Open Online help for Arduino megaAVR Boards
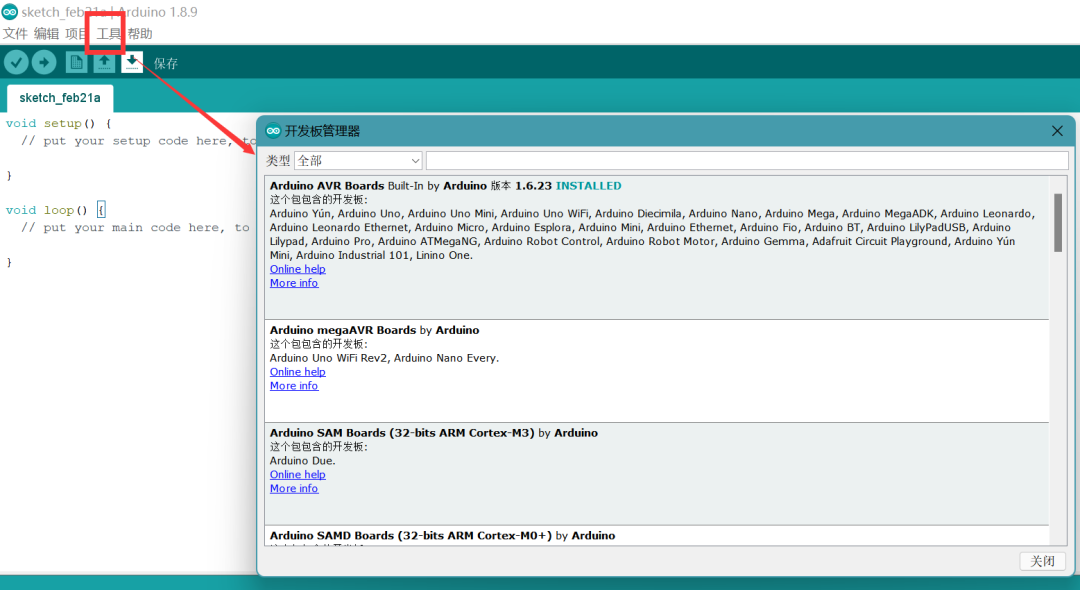Viewport: 1080px width, 590px height. tap(298, 372)
